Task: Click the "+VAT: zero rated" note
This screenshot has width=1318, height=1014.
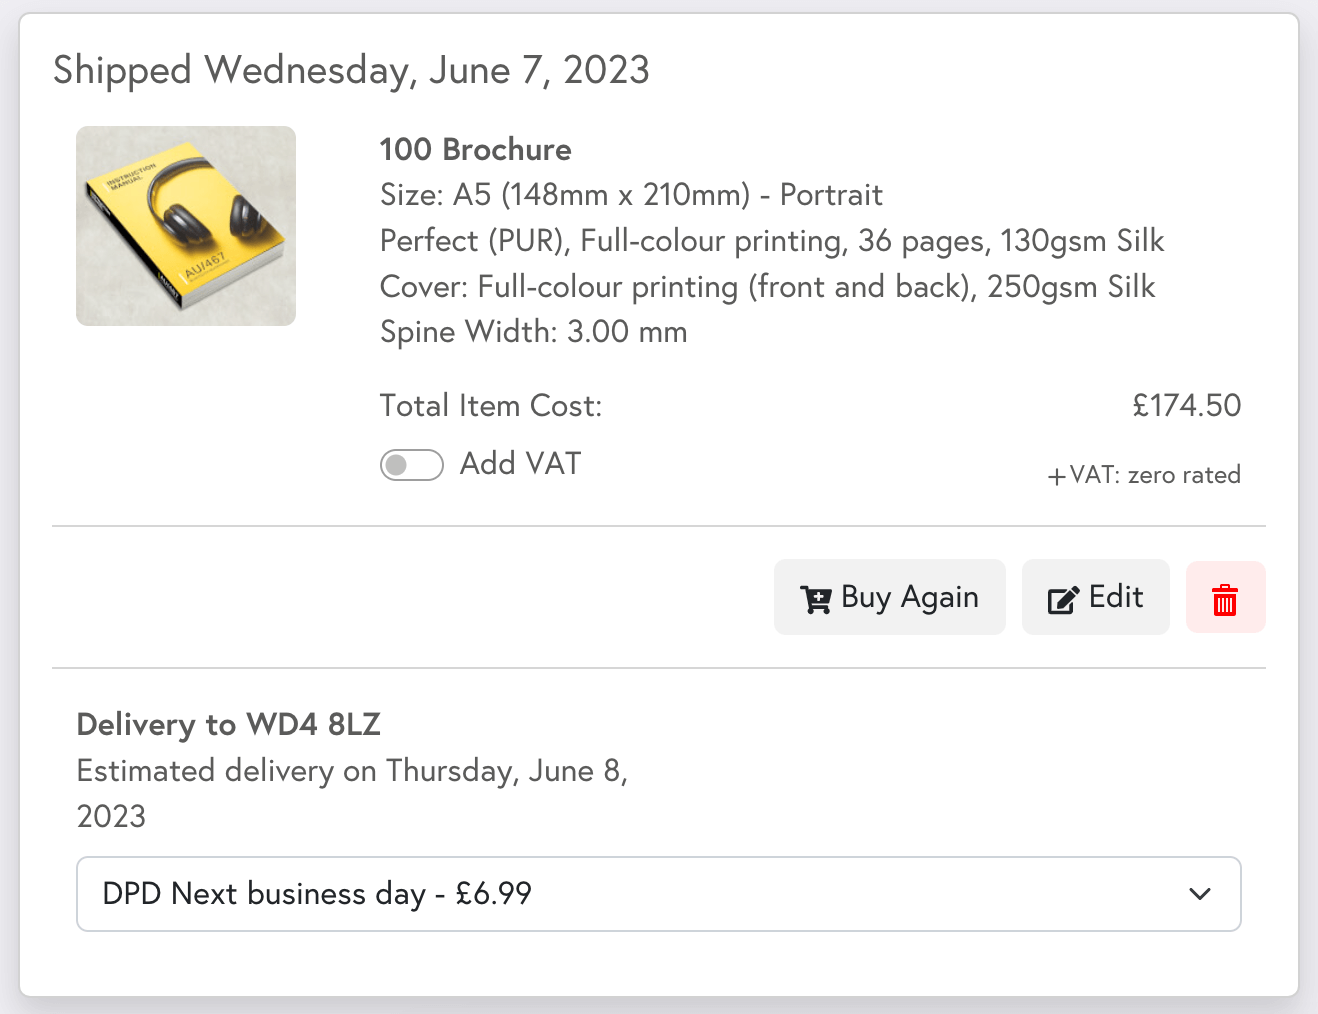Action: pyautogui.click(x=1144, y=475)
